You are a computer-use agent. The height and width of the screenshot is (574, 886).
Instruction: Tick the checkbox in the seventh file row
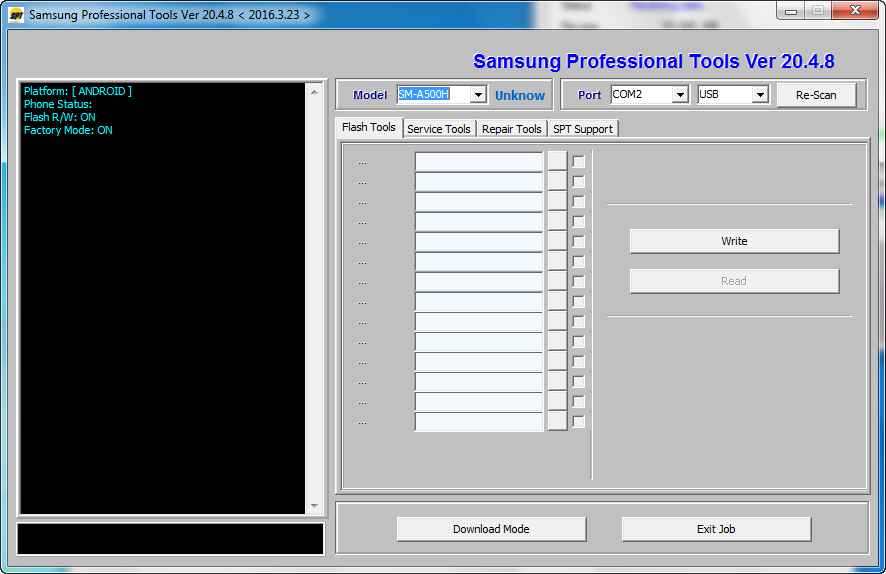(x=579, y=282)
